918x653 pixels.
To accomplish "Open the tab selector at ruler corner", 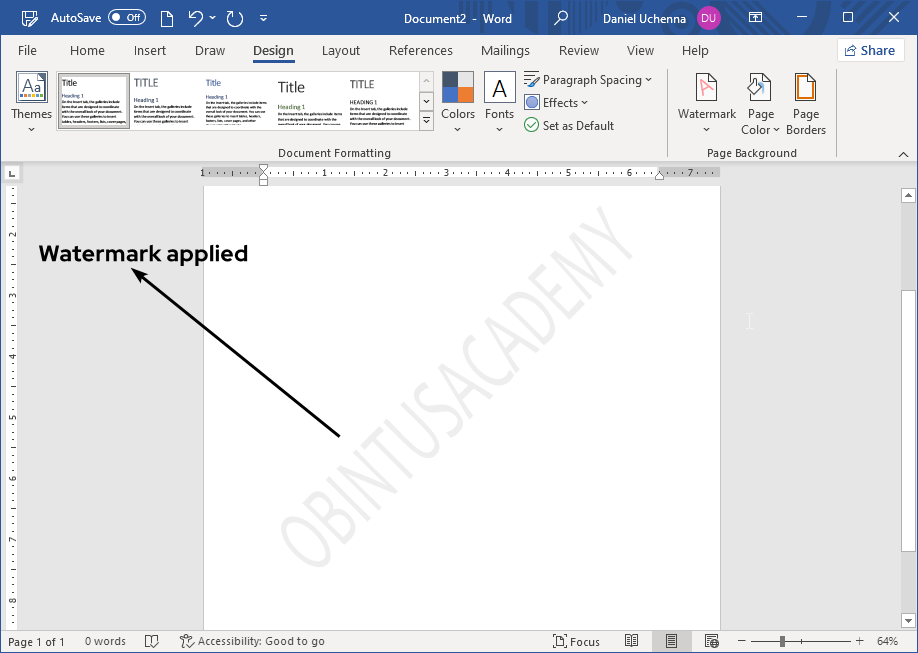I will [12, 172].
